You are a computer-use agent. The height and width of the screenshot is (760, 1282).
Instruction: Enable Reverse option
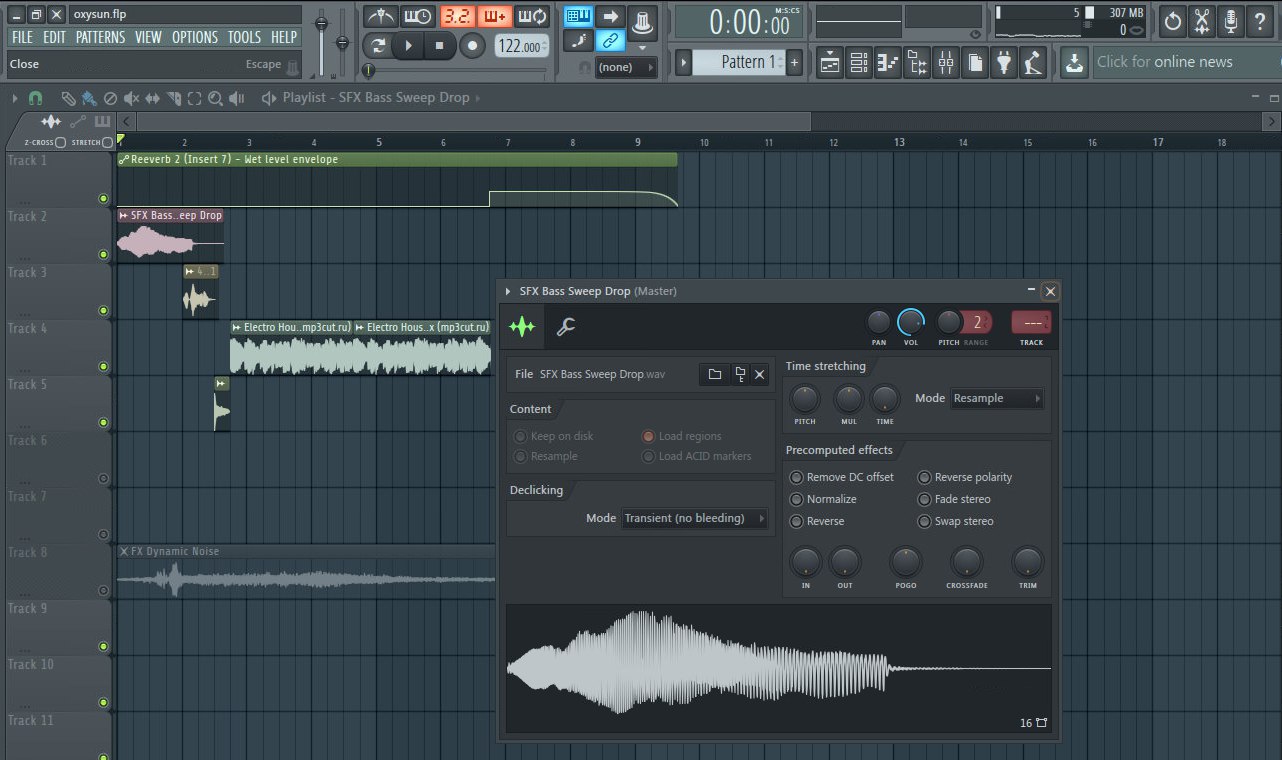pos(797,521)
